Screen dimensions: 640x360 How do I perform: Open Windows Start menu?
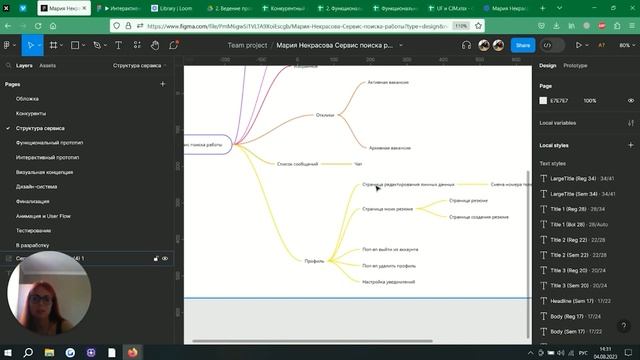click(8, 352)
